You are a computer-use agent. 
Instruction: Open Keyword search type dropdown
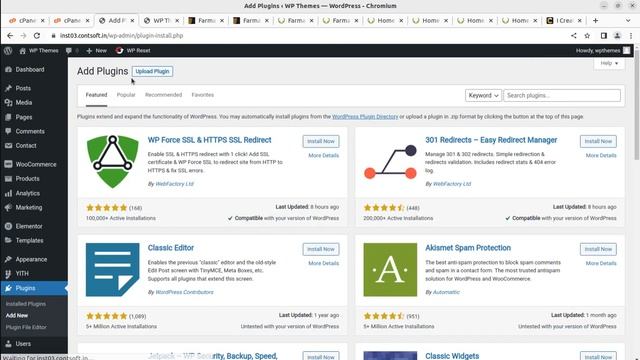coord(483,96)
